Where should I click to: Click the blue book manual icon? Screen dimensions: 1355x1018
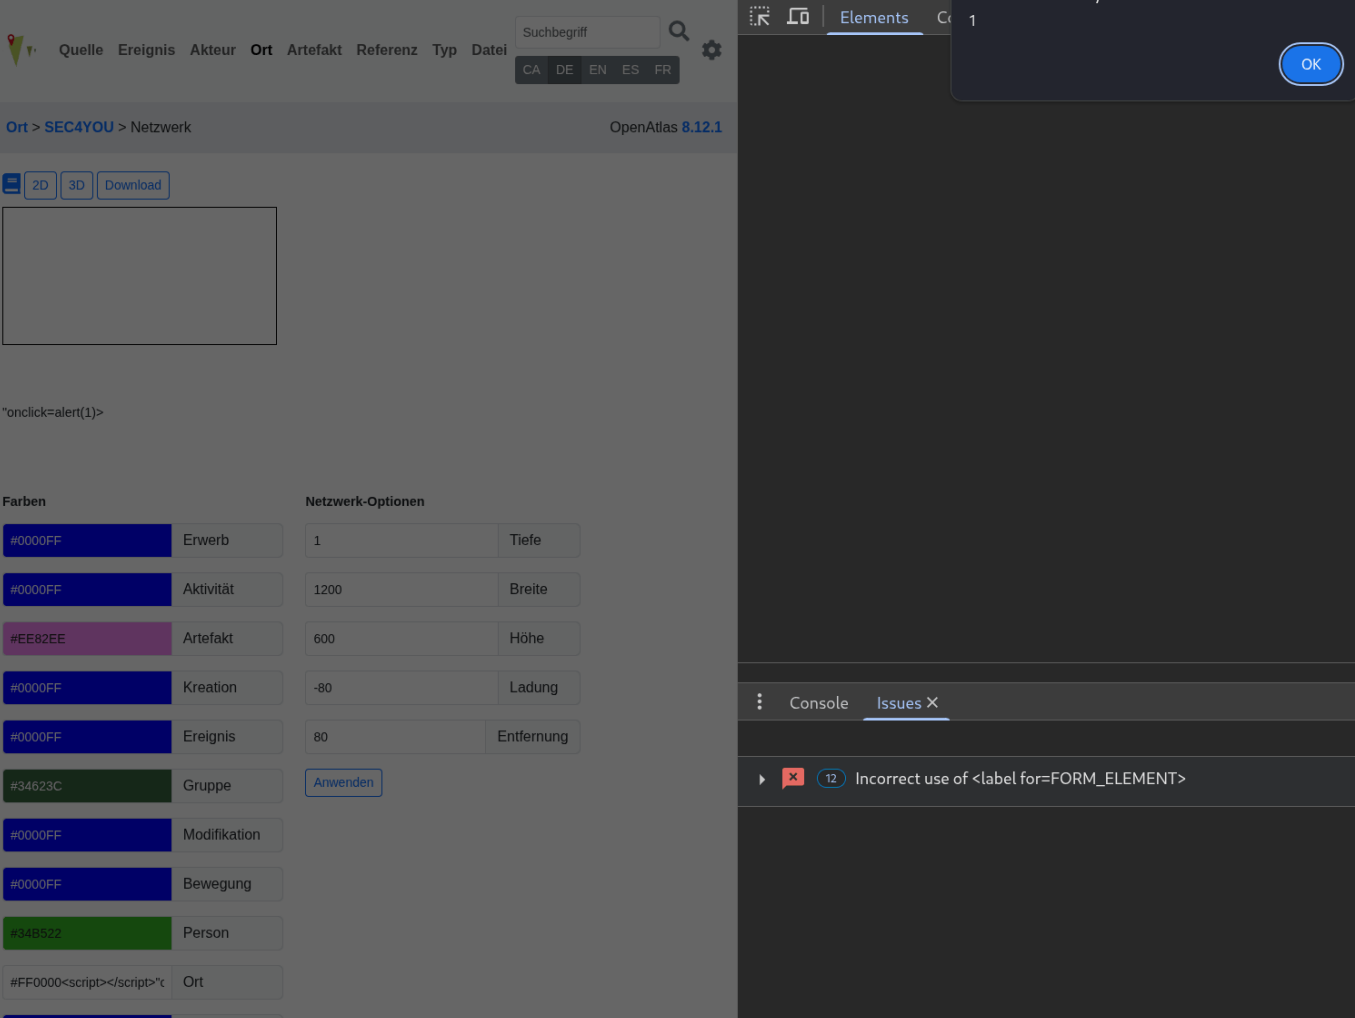coord(12,184)
